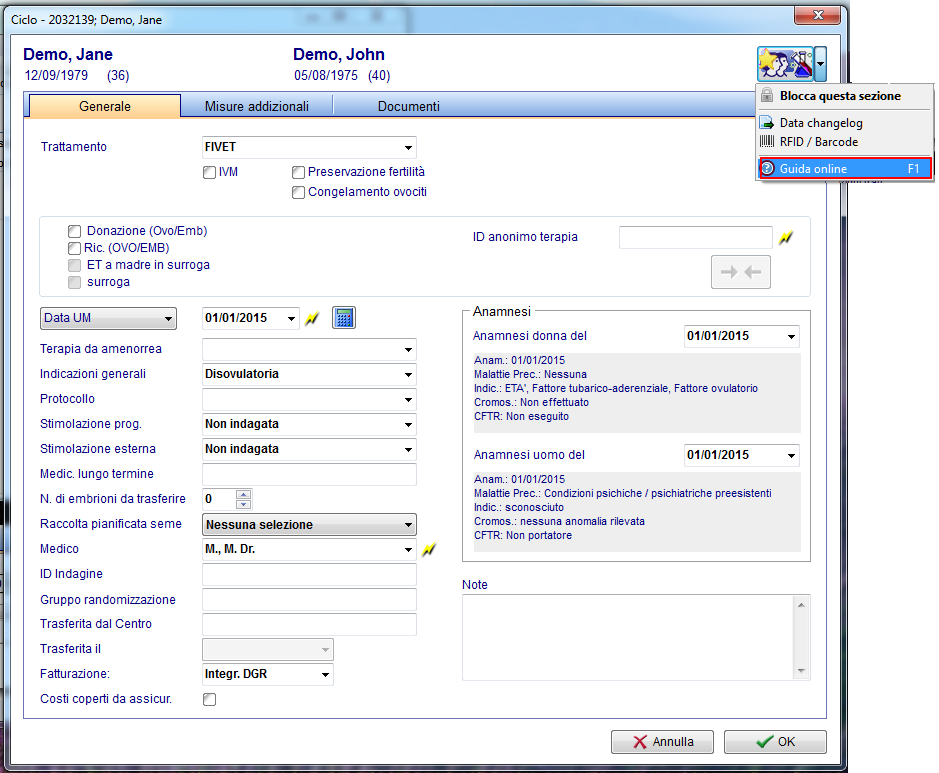Open the calculator icon beside the Data UM date
This screenshot has width=939, height=773.
[x=344, y=318]
